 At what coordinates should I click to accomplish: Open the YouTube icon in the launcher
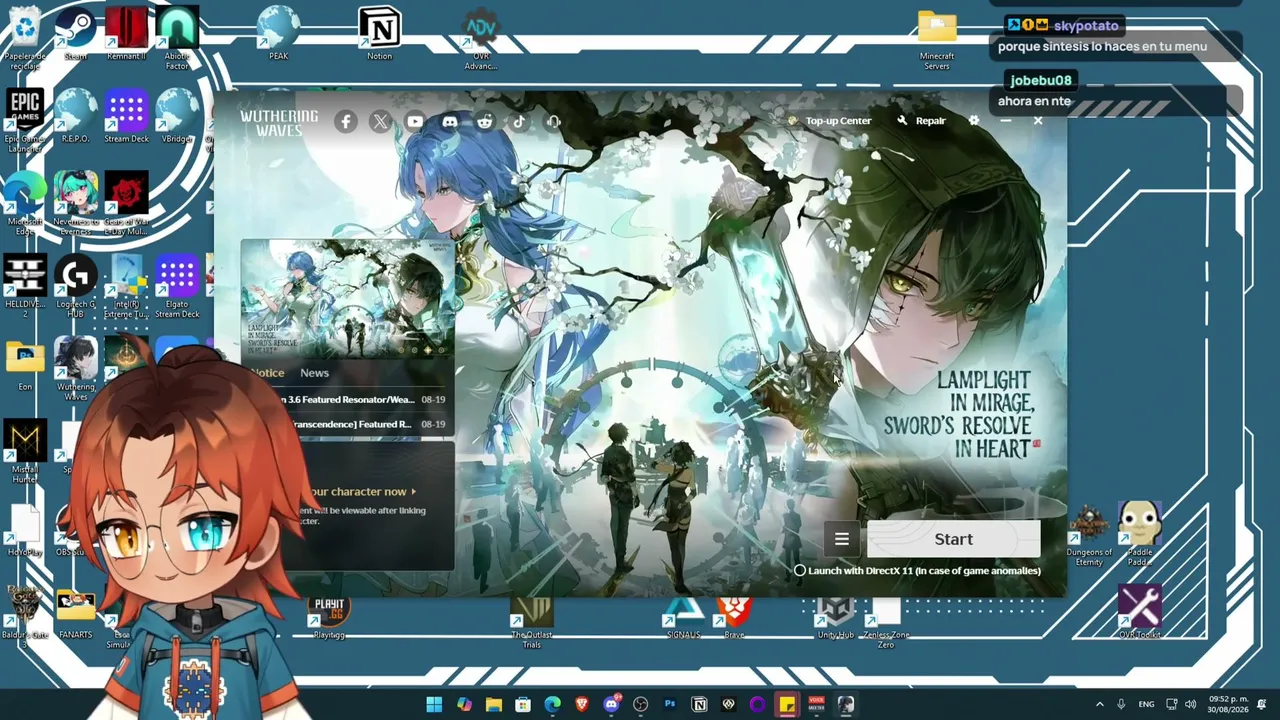(x=415, y=122)
